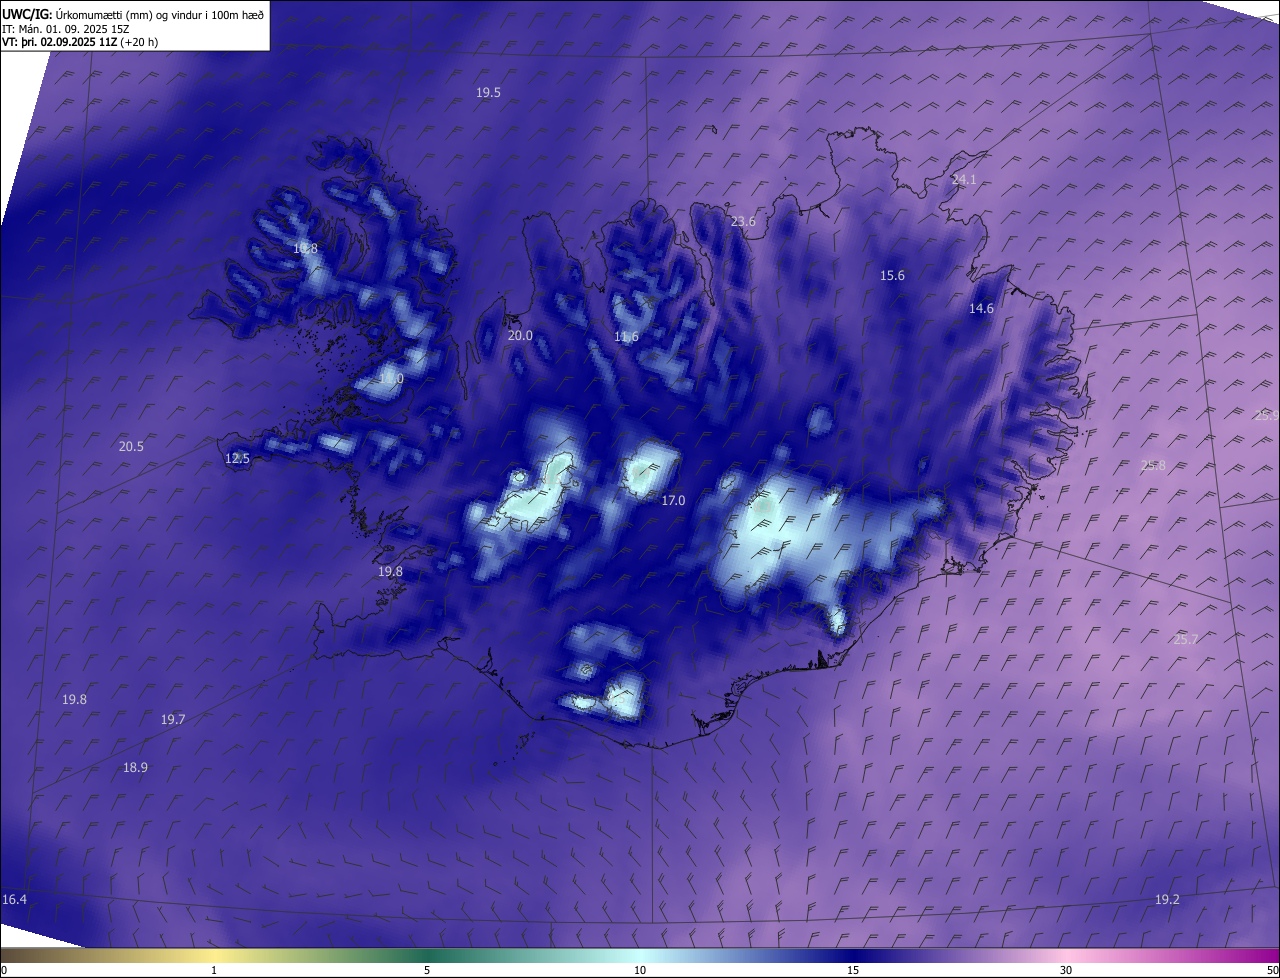This screenshot has height=978, width=1280.
Task: Click the 12.5 value at Snæfellsnes tip
Action: coord(237,458)
